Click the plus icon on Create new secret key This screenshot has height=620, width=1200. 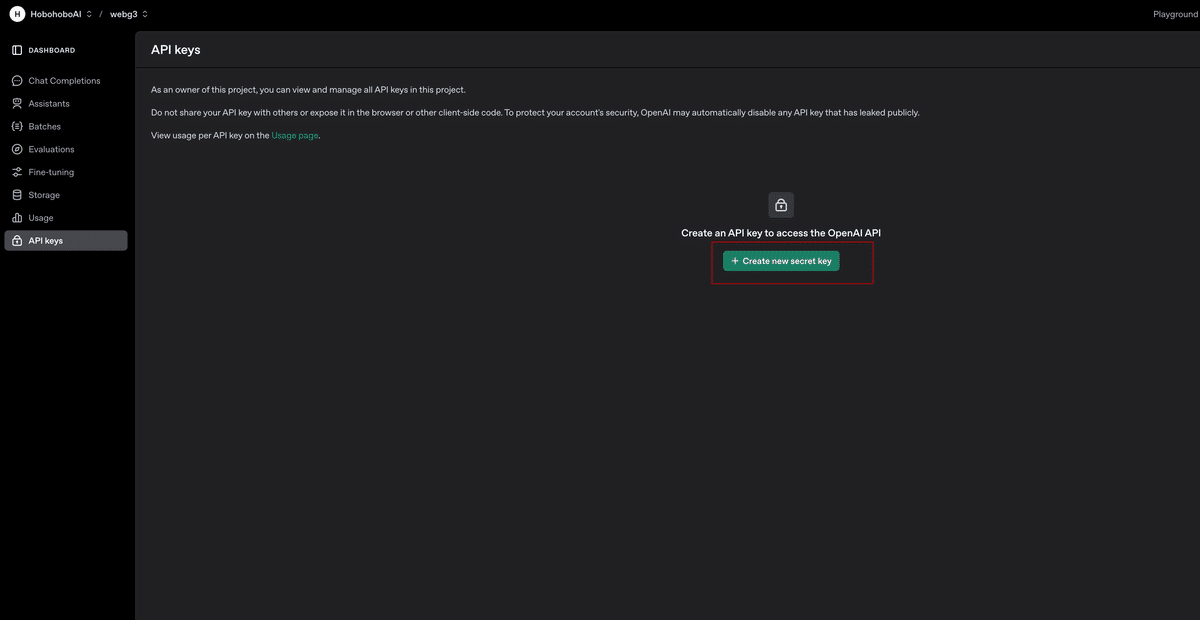point(735,261)
